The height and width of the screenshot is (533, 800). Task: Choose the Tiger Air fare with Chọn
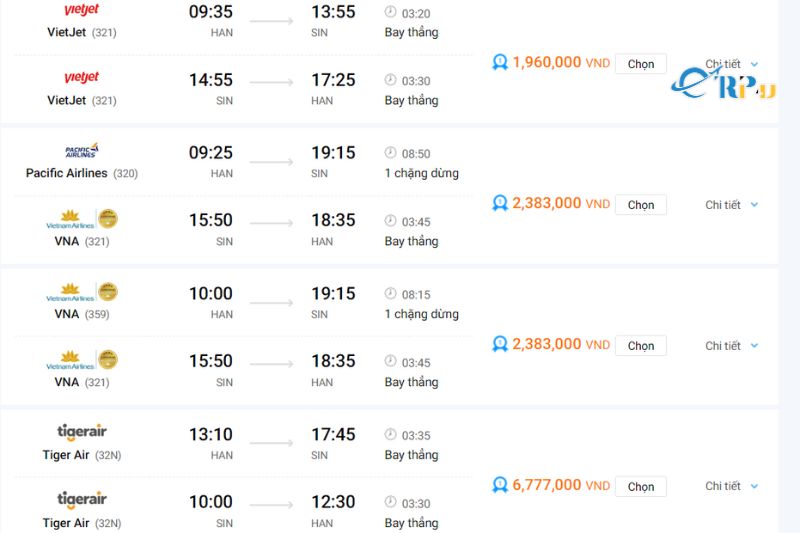[640, 486]
